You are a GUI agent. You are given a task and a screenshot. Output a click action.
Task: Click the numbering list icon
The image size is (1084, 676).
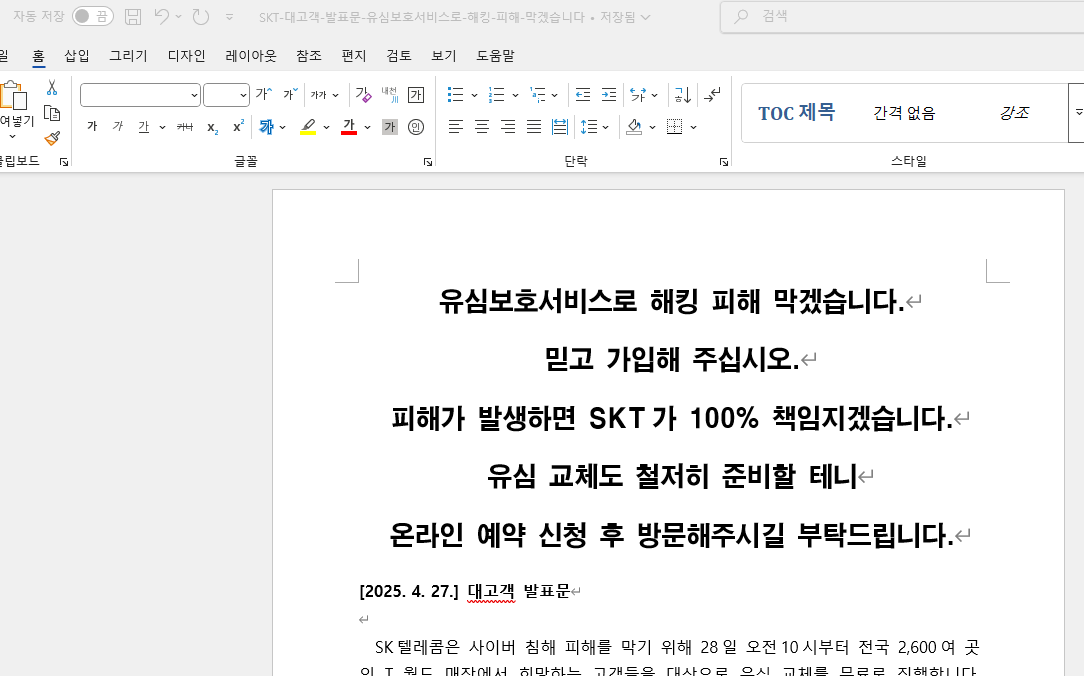[x=496, y=94]
